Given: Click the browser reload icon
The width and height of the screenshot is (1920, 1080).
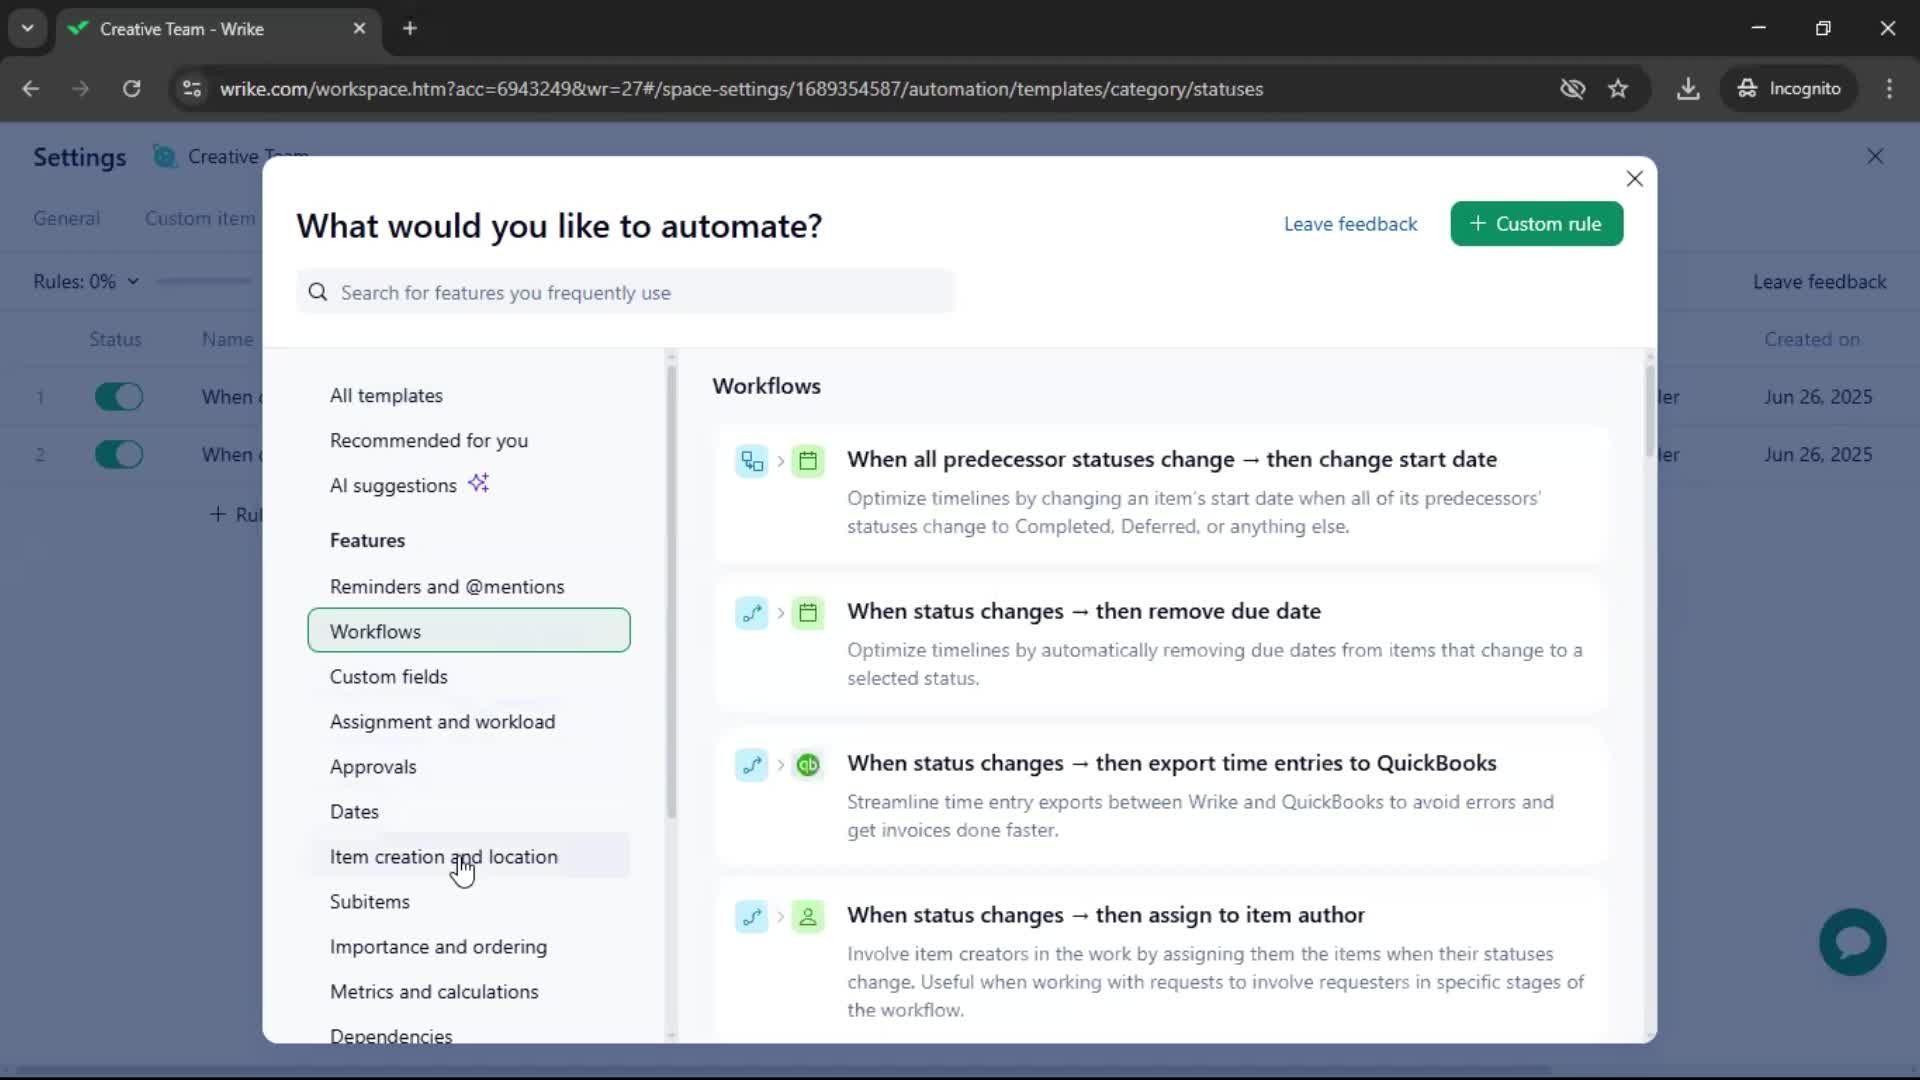Looking at the screenshot, I should coord(131,89).
